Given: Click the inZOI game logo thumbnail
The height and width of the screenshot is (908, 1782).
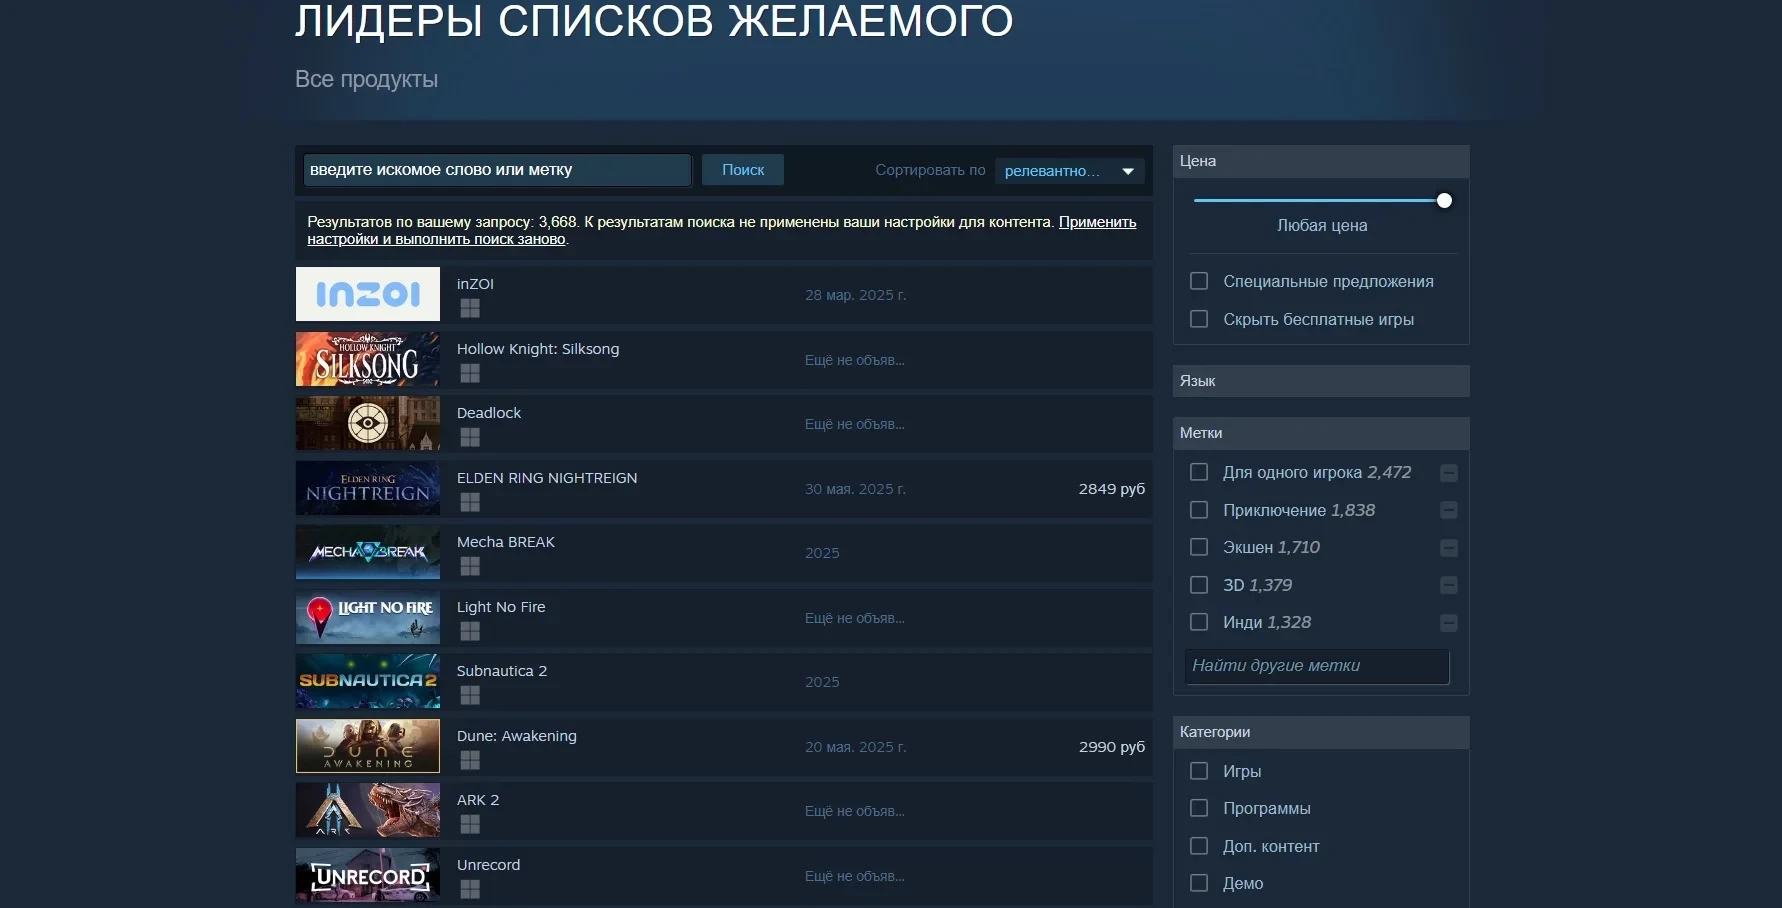Looking at the screenshot, I should pos(368,294).
